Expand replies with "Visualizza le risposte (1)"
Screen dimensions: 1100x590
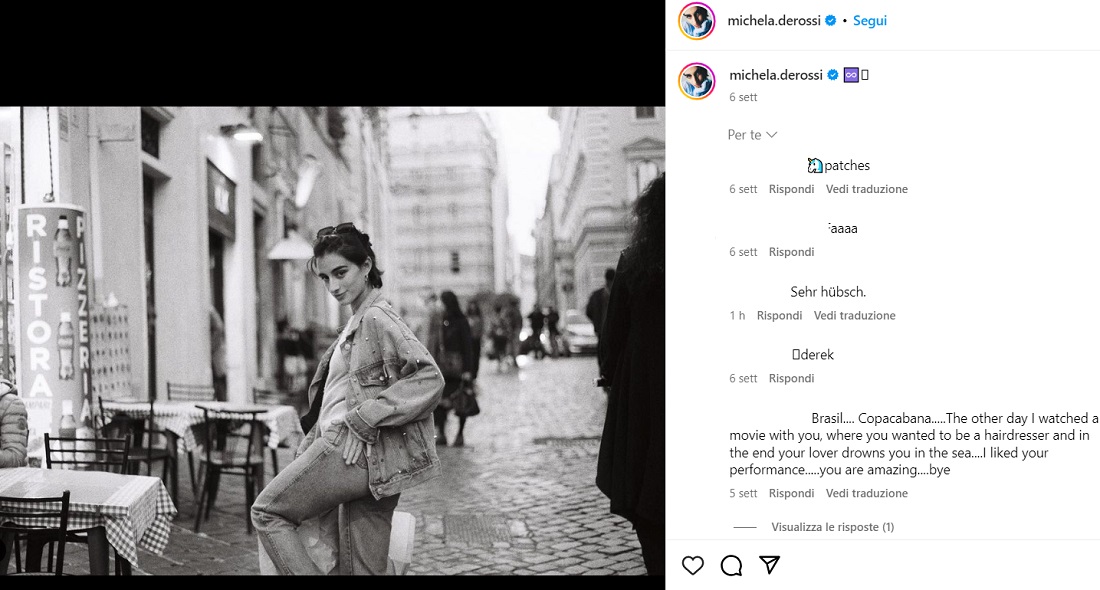tap(832, 527)
